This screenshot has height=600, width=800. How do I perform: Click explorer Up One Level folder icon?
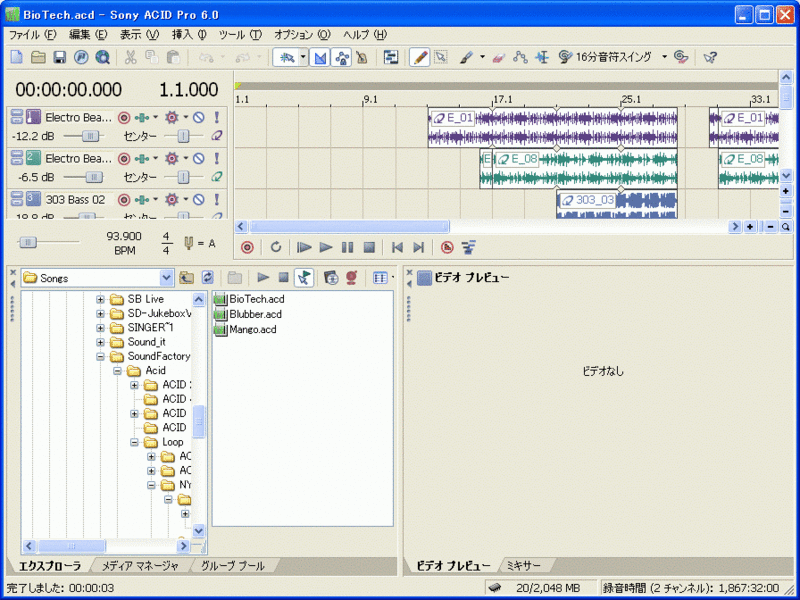click(187, 278)
